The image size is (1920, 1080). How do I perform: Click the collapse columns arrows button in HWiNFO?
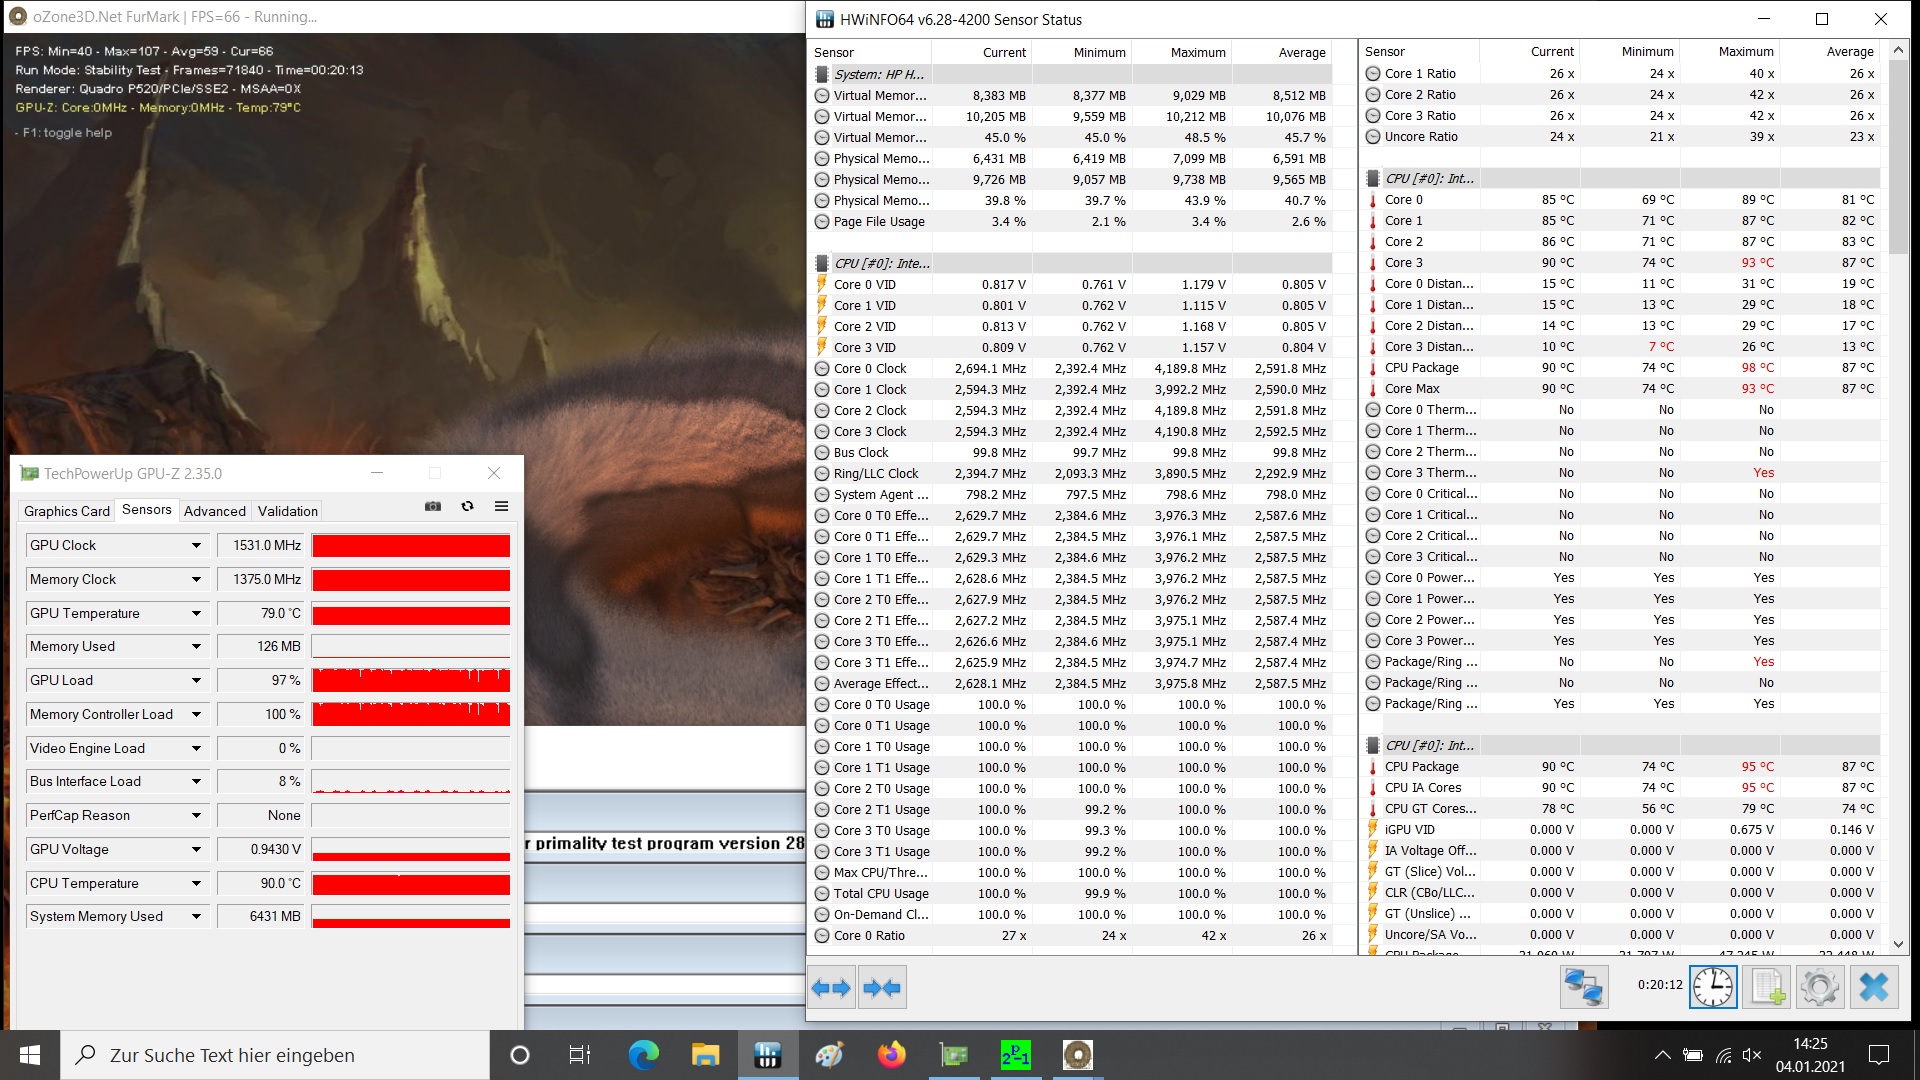coord(882,988)
